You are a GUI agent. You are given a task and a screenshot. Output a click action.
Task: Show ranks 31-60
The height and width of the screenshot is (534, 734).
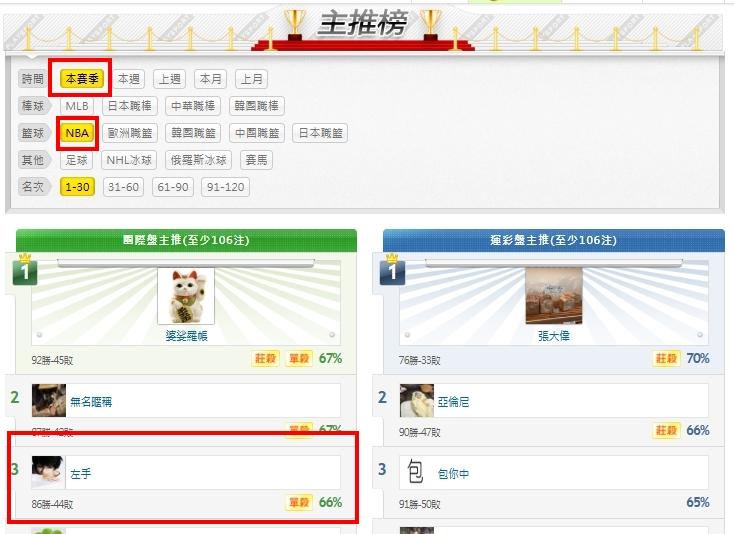coord(123,187)
